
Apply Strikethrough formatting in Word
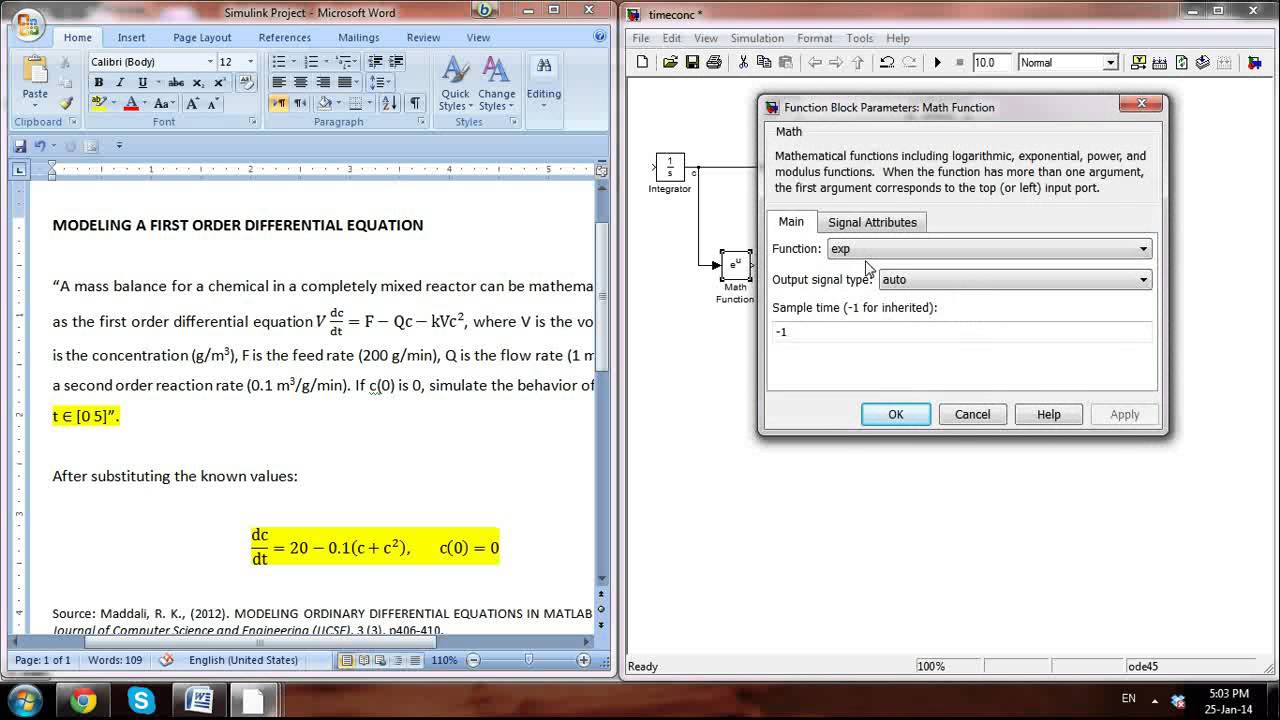pos(176,83)
